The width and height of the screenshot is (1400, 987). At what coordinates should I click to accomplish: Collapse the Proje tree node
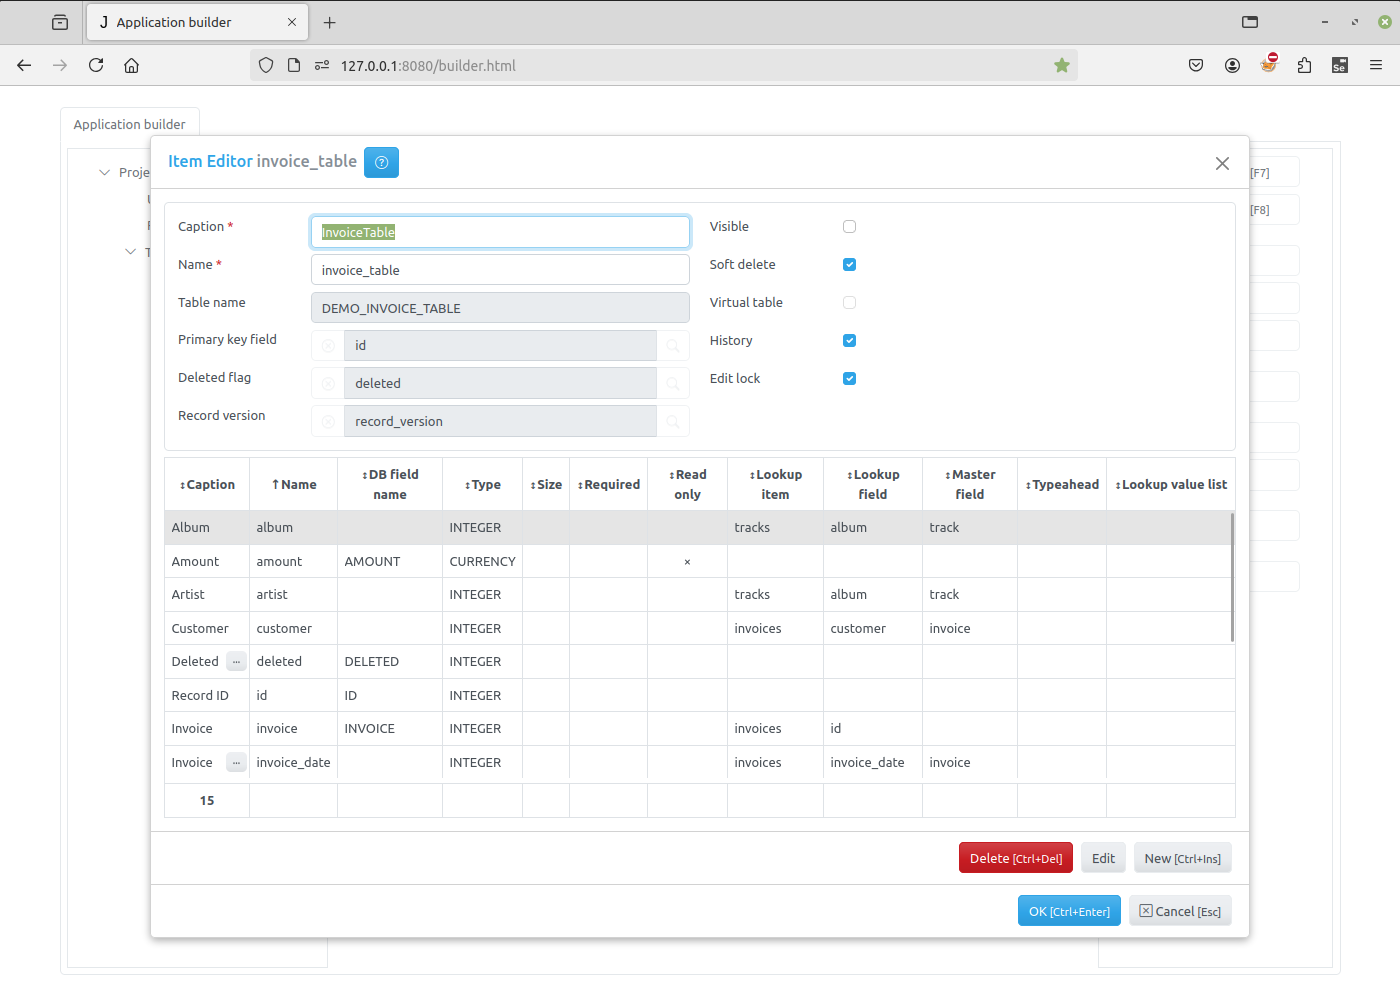point(104,172)
